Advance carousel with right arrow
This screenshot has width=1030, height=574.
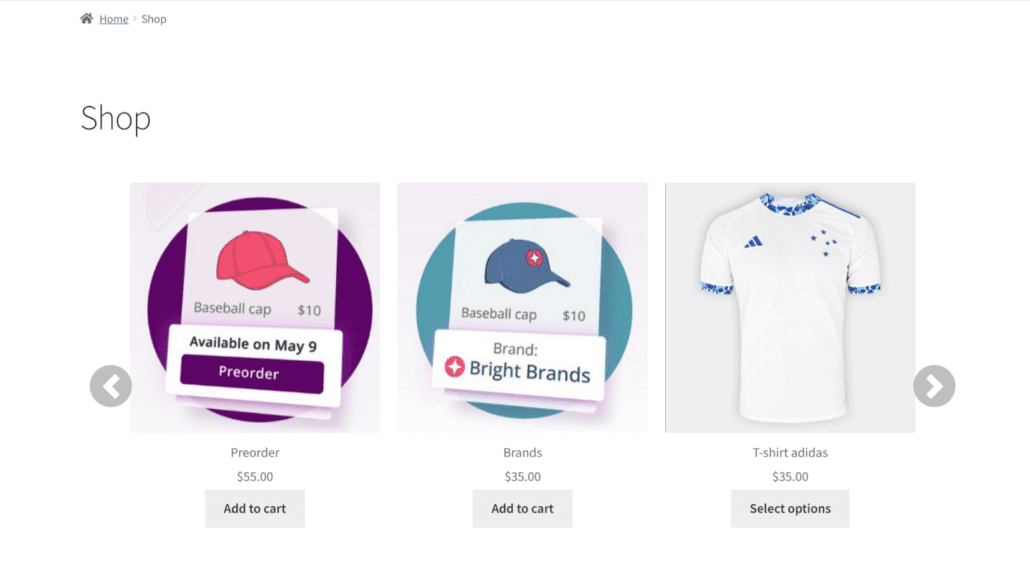point(934,386)
